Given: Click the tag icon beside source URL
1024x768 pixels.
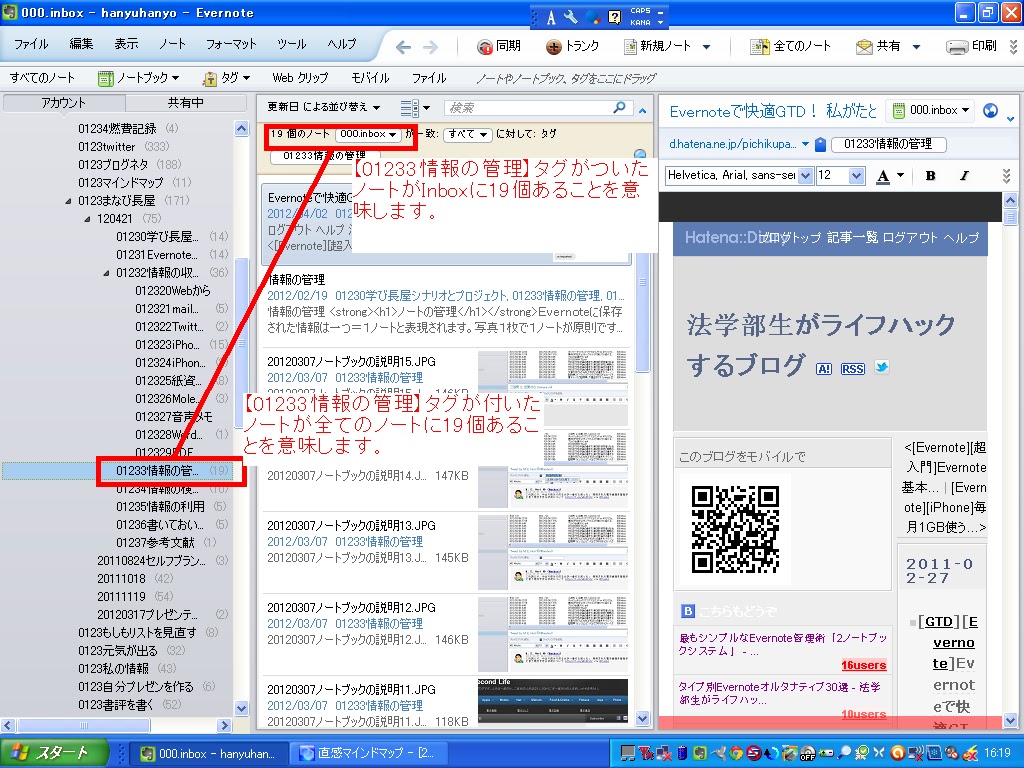Looking at the screenshot, I should pyautogui.click(x=821, y=144).
